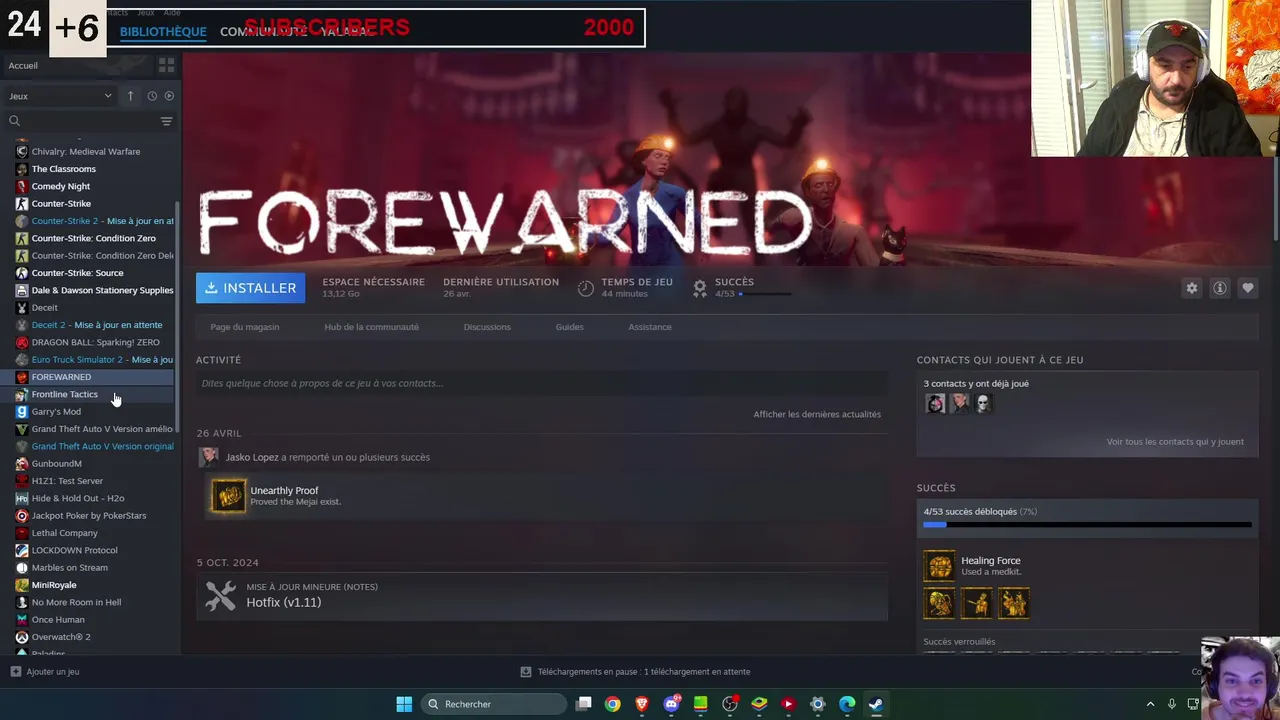This screenshot has height=720, width=1280.
Task: Open the Steam taskbar icon
Action: coord(876,704)
